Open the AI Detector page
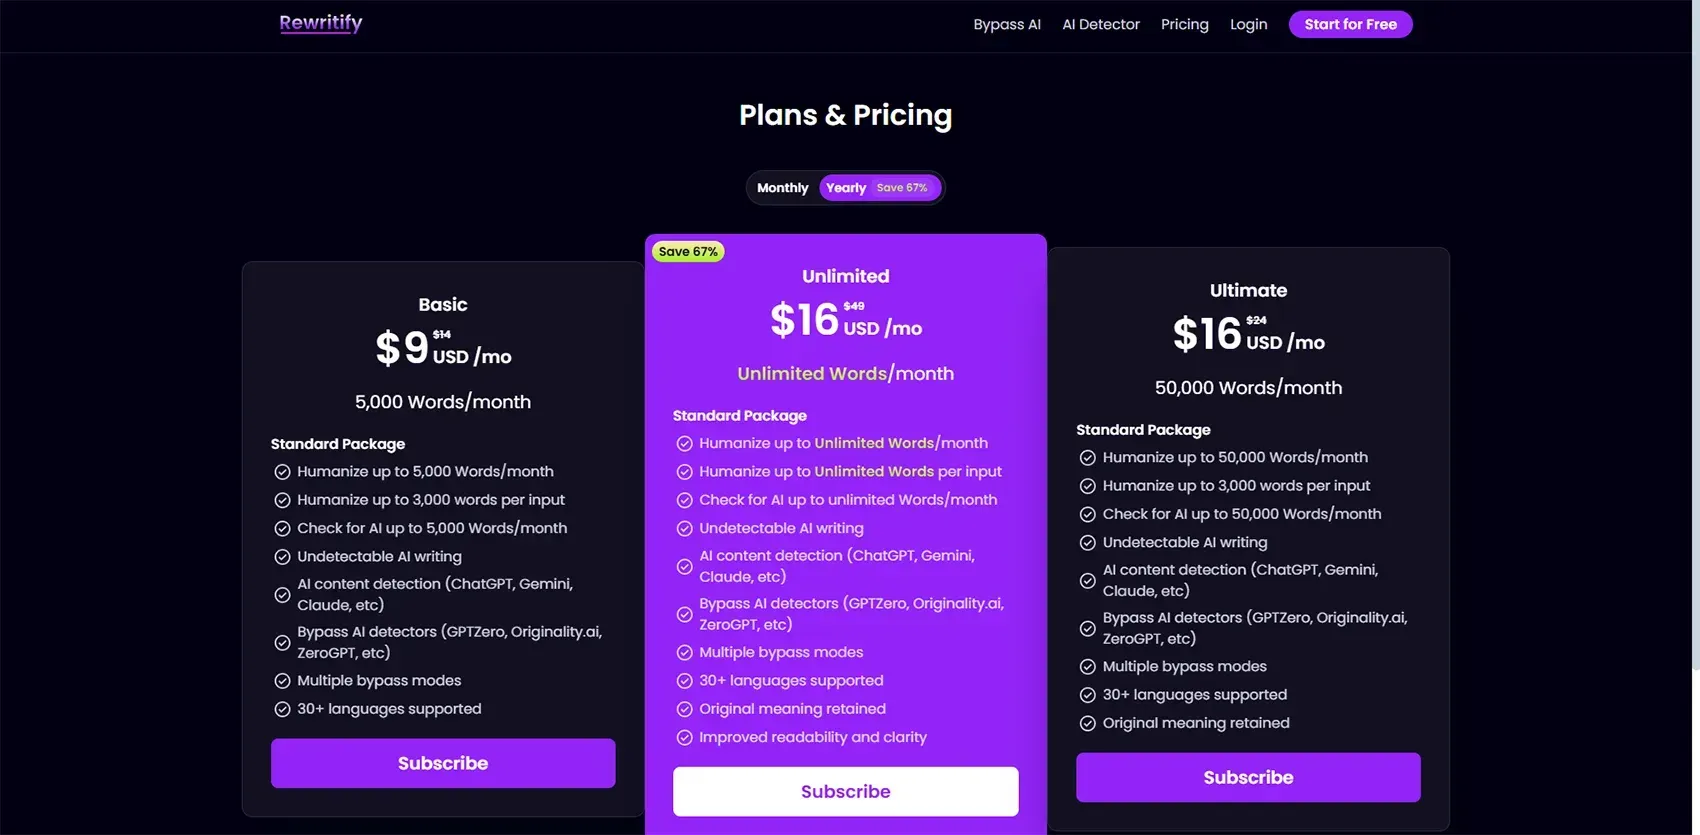1700x835 pixels. [1100, 24]
